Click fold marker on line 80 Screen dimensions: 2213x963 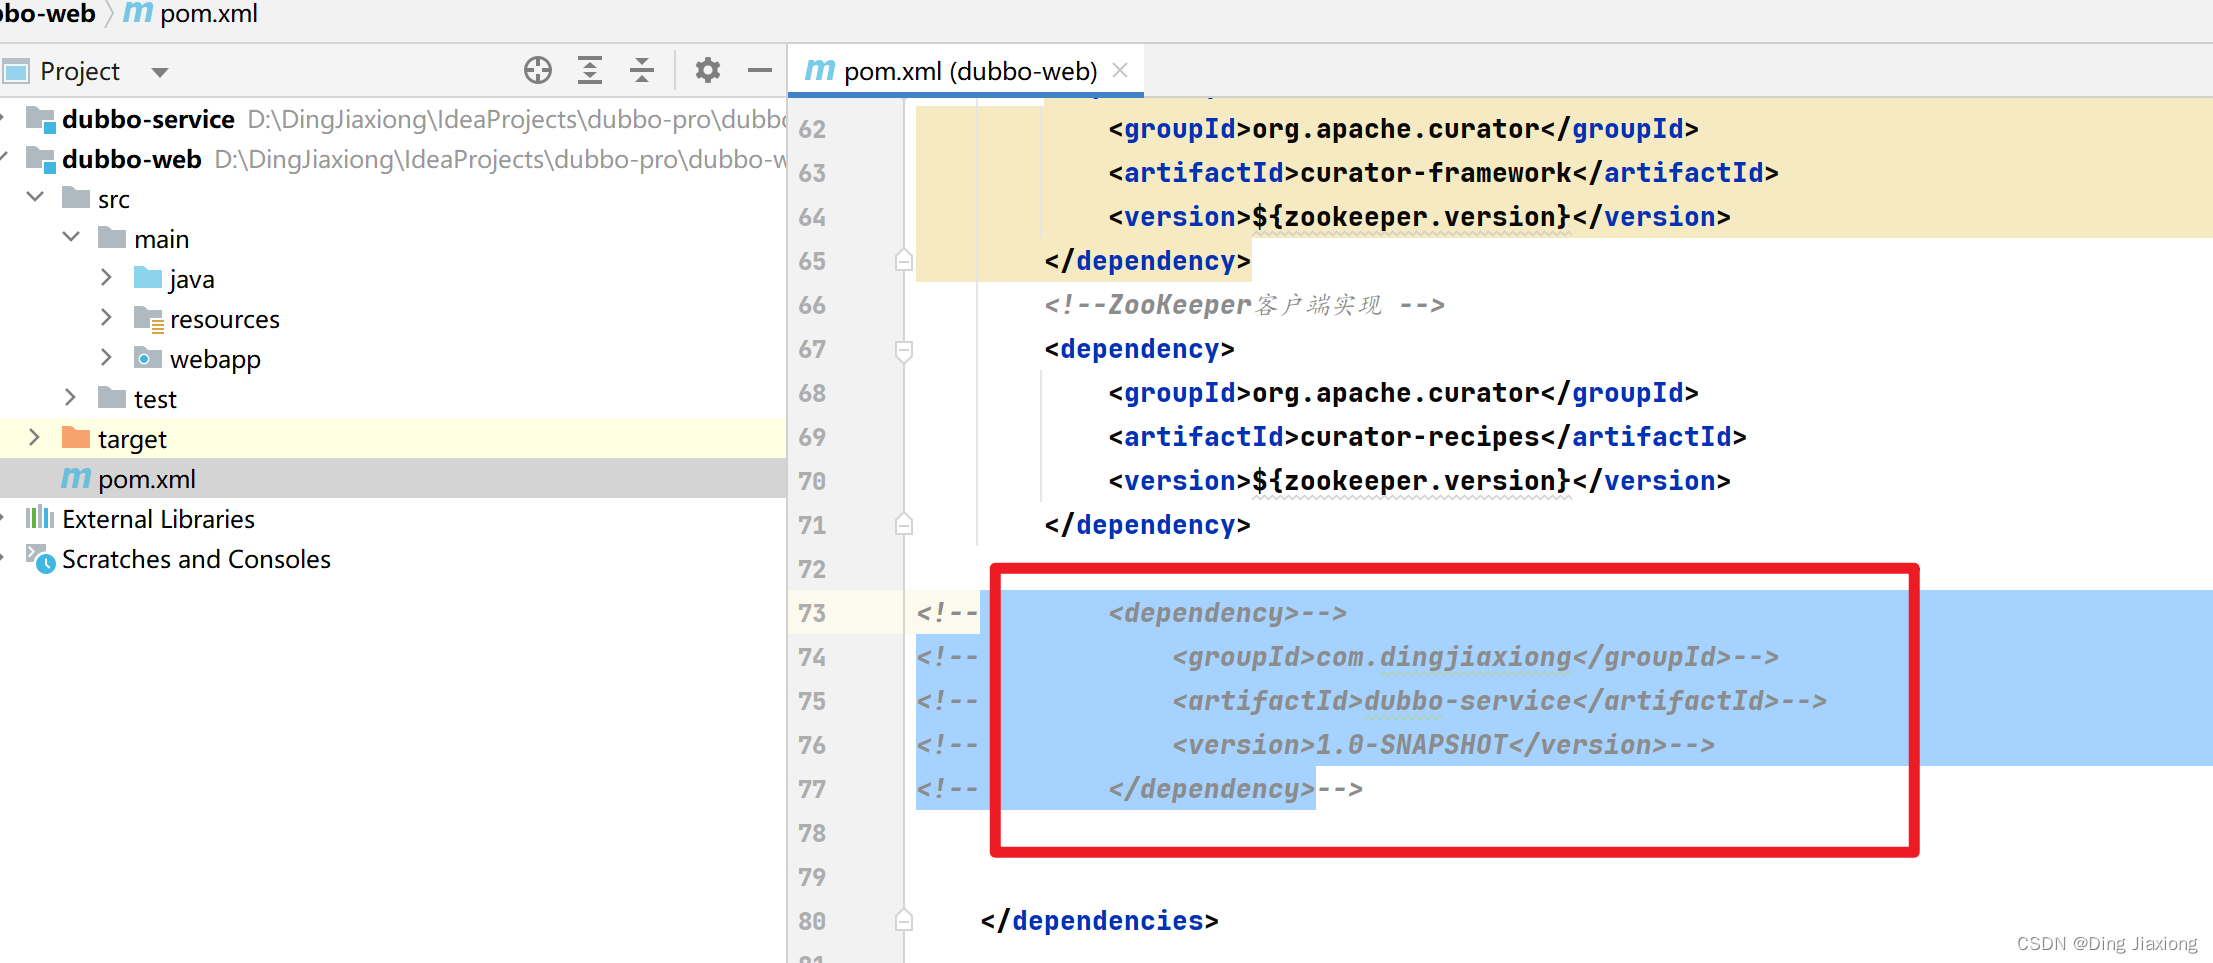click(x=904, y=920)
